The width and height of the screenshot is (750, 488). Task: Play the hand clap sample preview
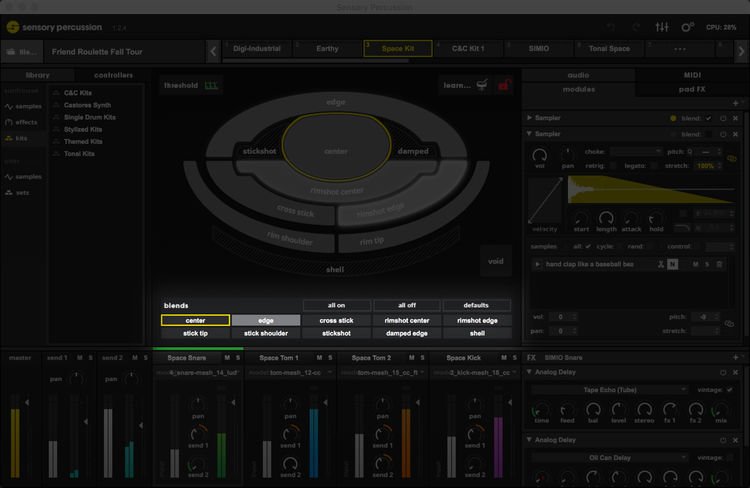537,264
